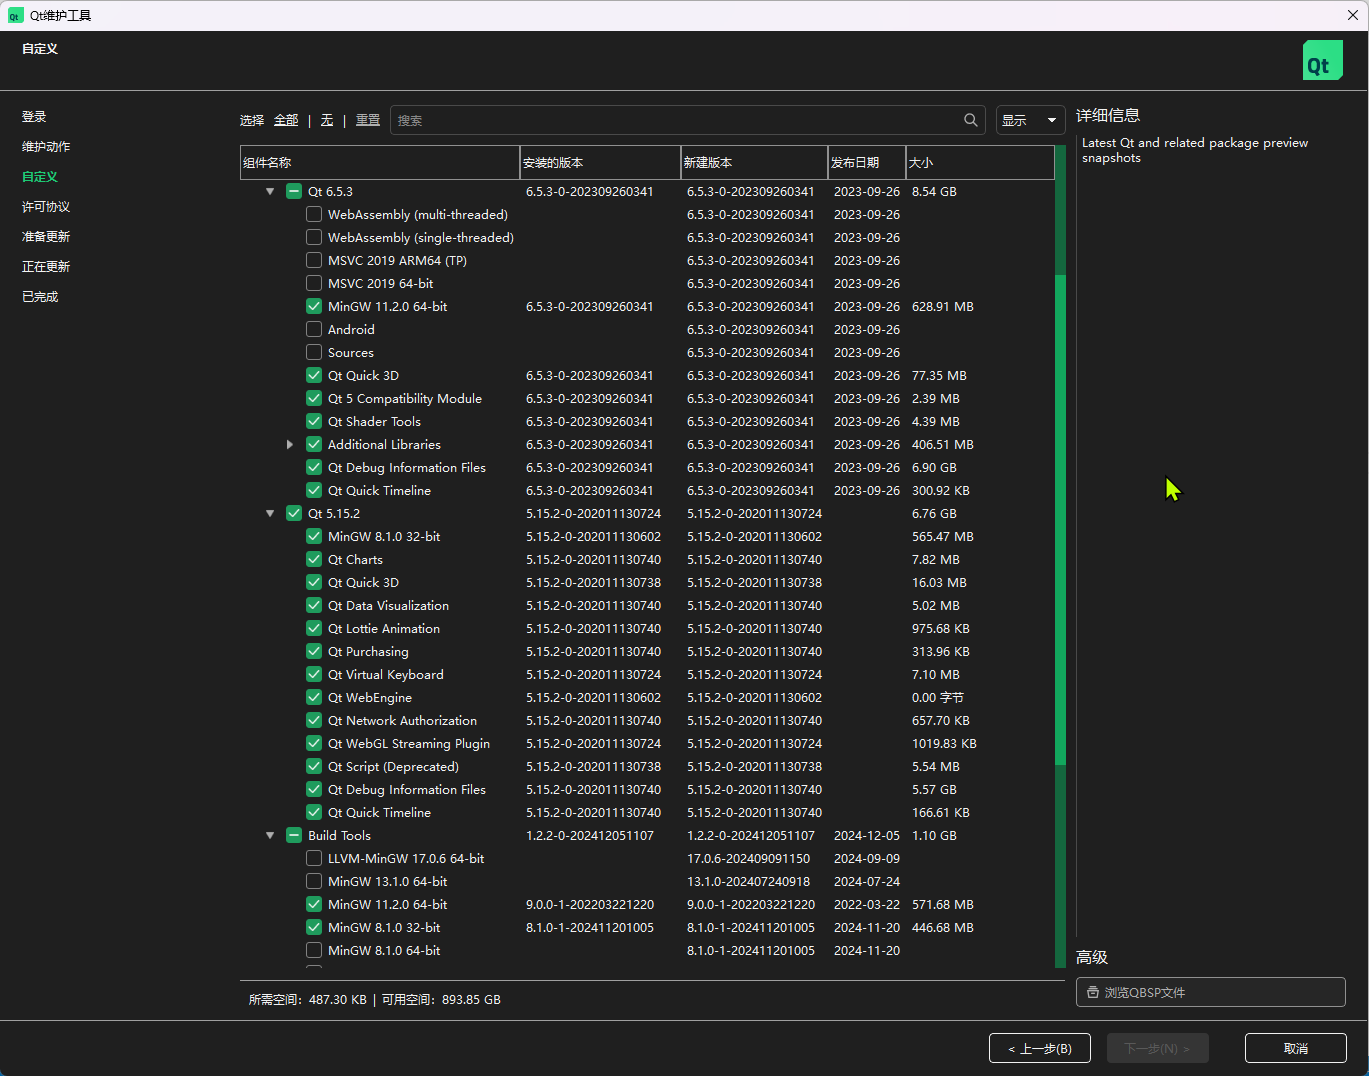1369x1076 pixels.
Task: Check the Sources component box
Action: pyautogui.click(x=314, y=352)
